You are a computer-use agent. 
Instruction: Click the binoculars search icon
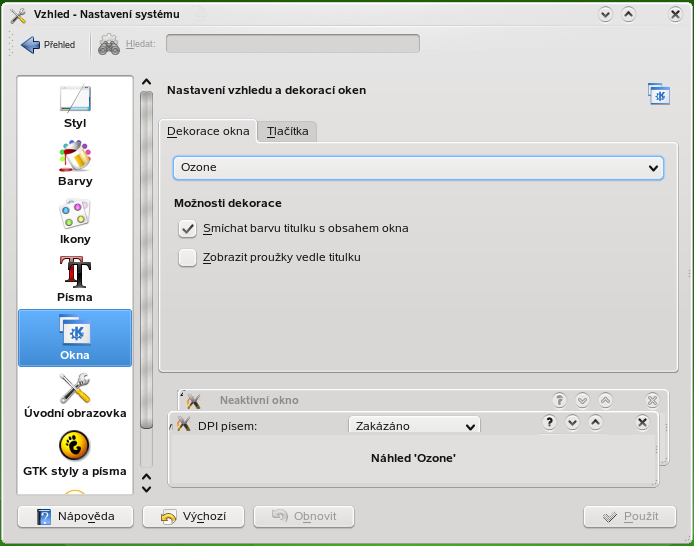[109, 44]
